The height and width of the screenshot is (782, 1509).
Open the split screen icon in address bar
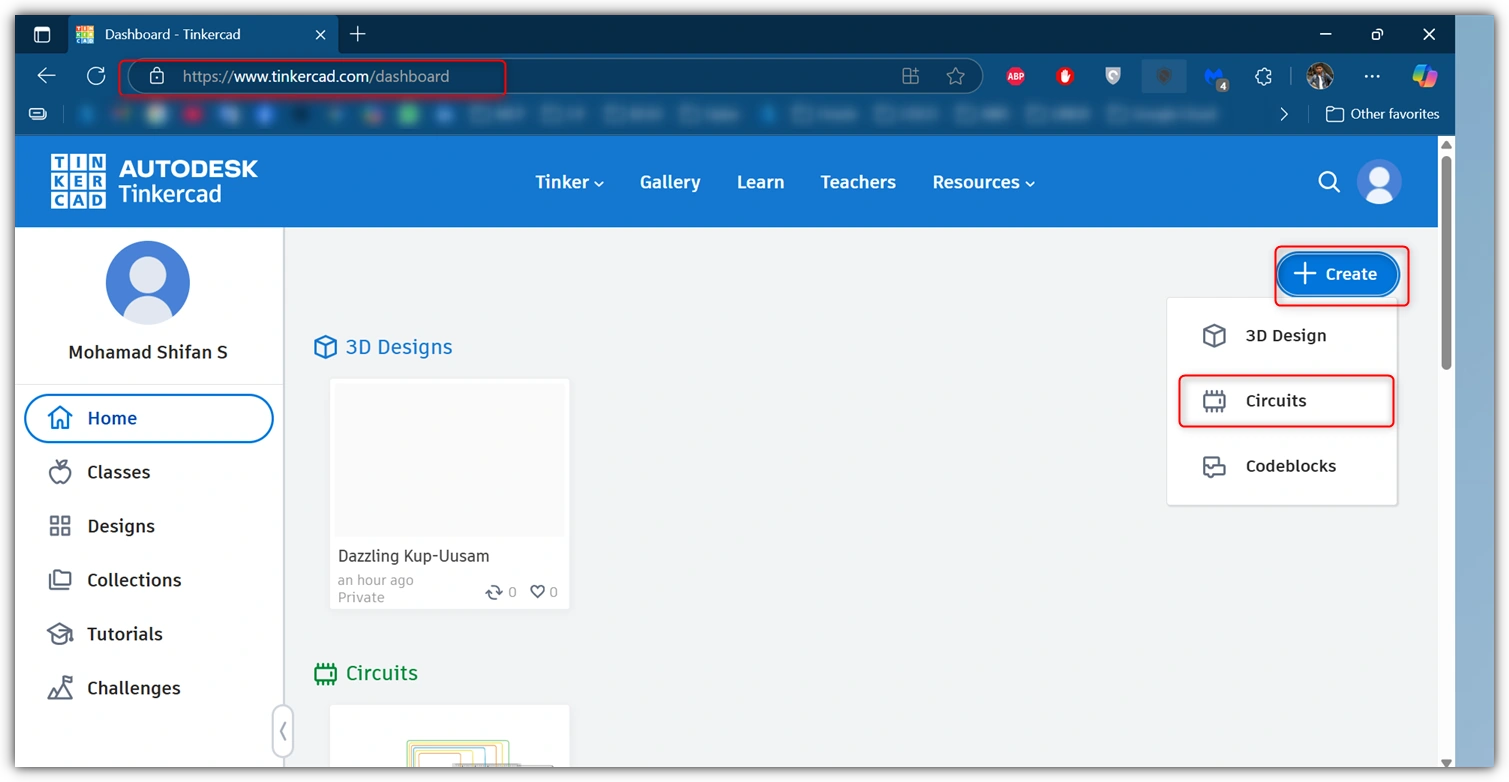(910, 76)
